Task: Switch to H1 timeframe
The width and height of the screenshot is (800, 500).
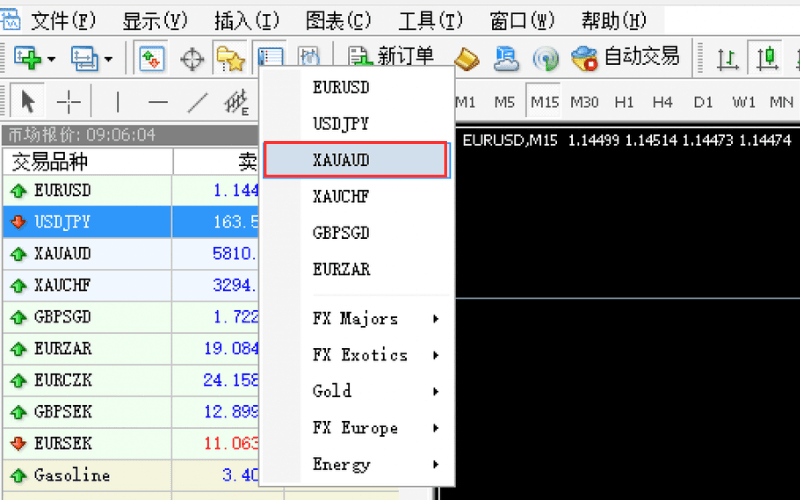Action: coord(624,102)
